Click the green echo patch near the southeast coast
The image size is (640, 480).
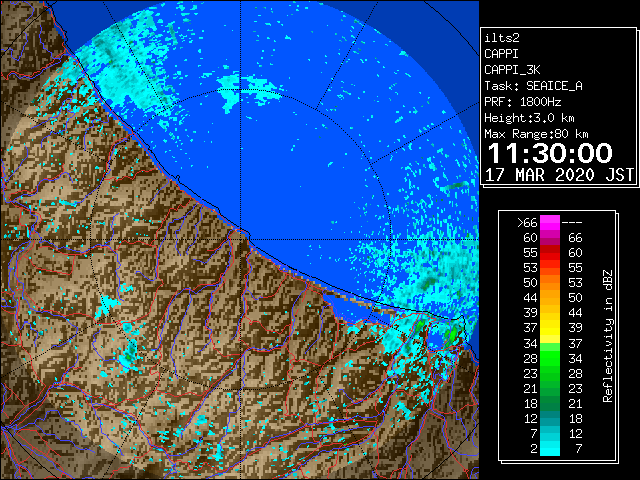pyautogui.click(x=451, y=337)
